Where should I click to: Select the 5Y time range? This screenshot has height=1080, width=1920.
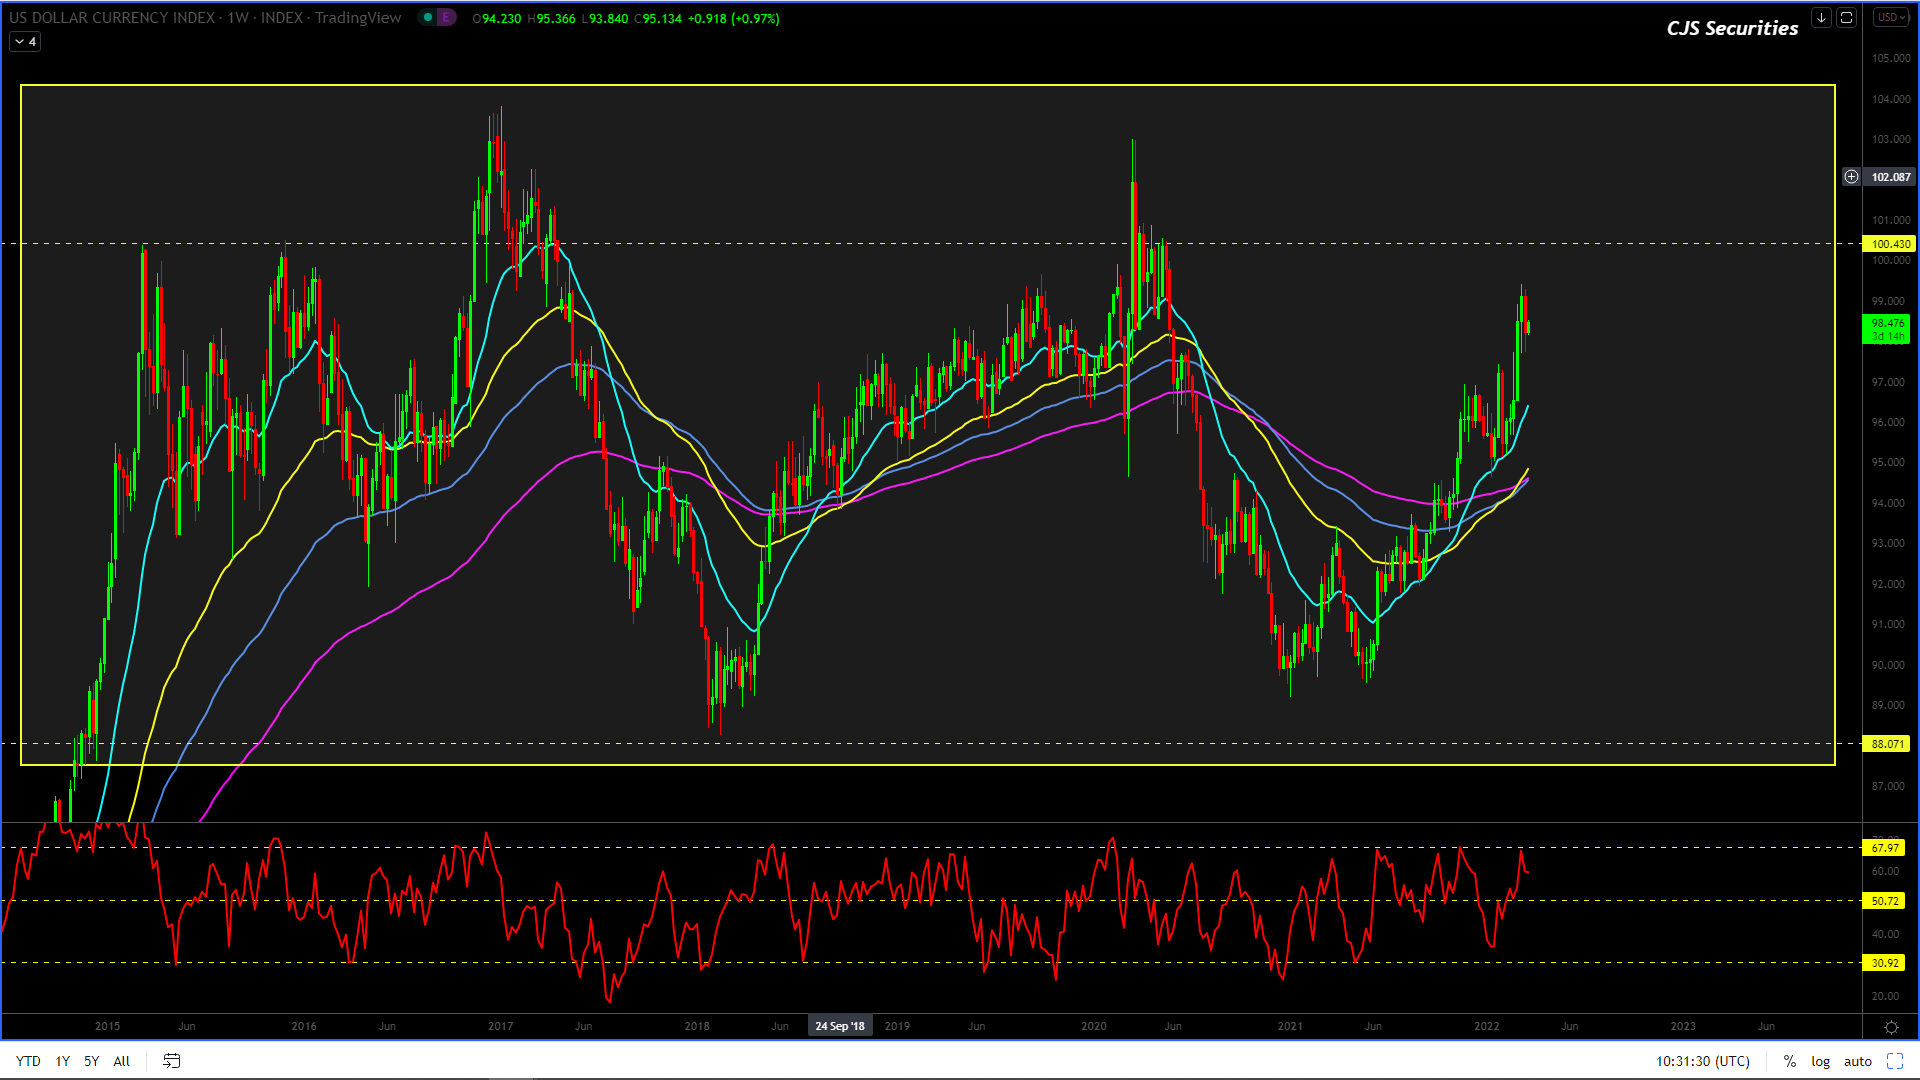(x=91, y=1061)
